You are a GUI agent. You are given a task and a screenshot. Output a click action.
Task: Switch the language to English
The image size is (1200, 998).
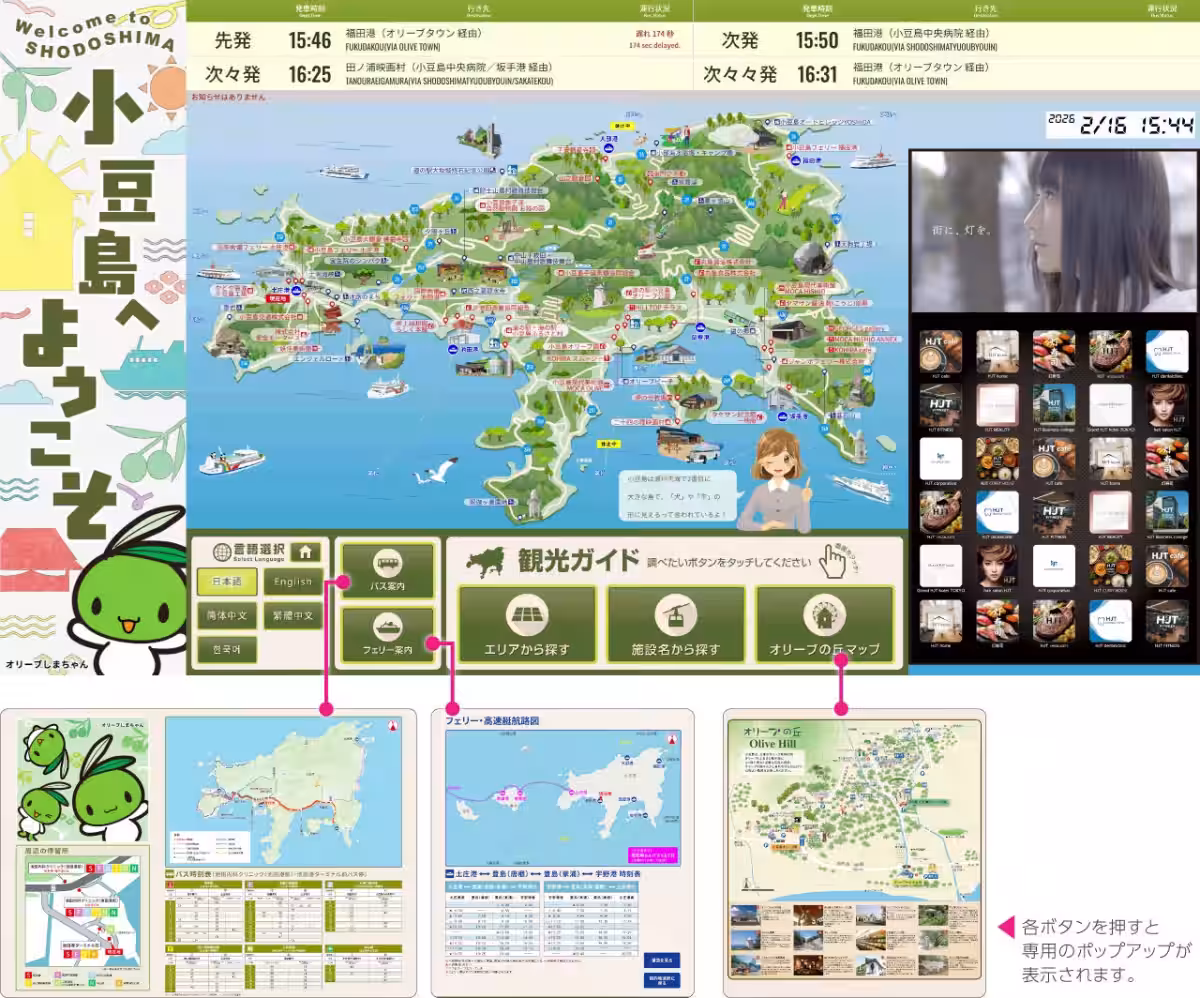[293, 581]
